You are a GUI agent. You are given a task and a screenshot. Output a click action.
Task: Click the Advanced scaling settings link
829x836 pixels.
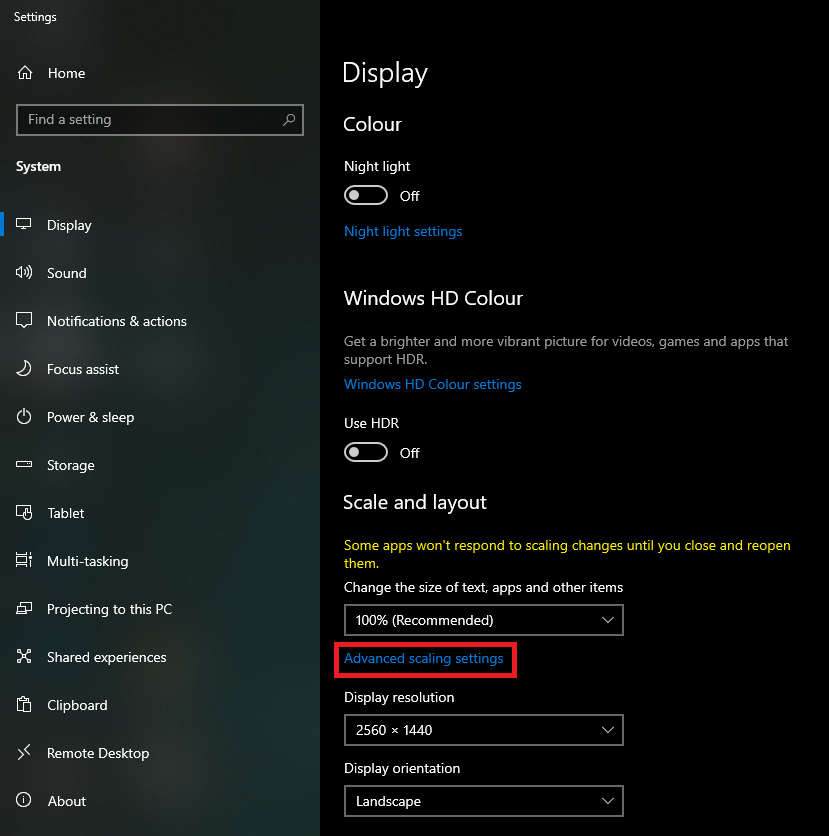point(423,658)
